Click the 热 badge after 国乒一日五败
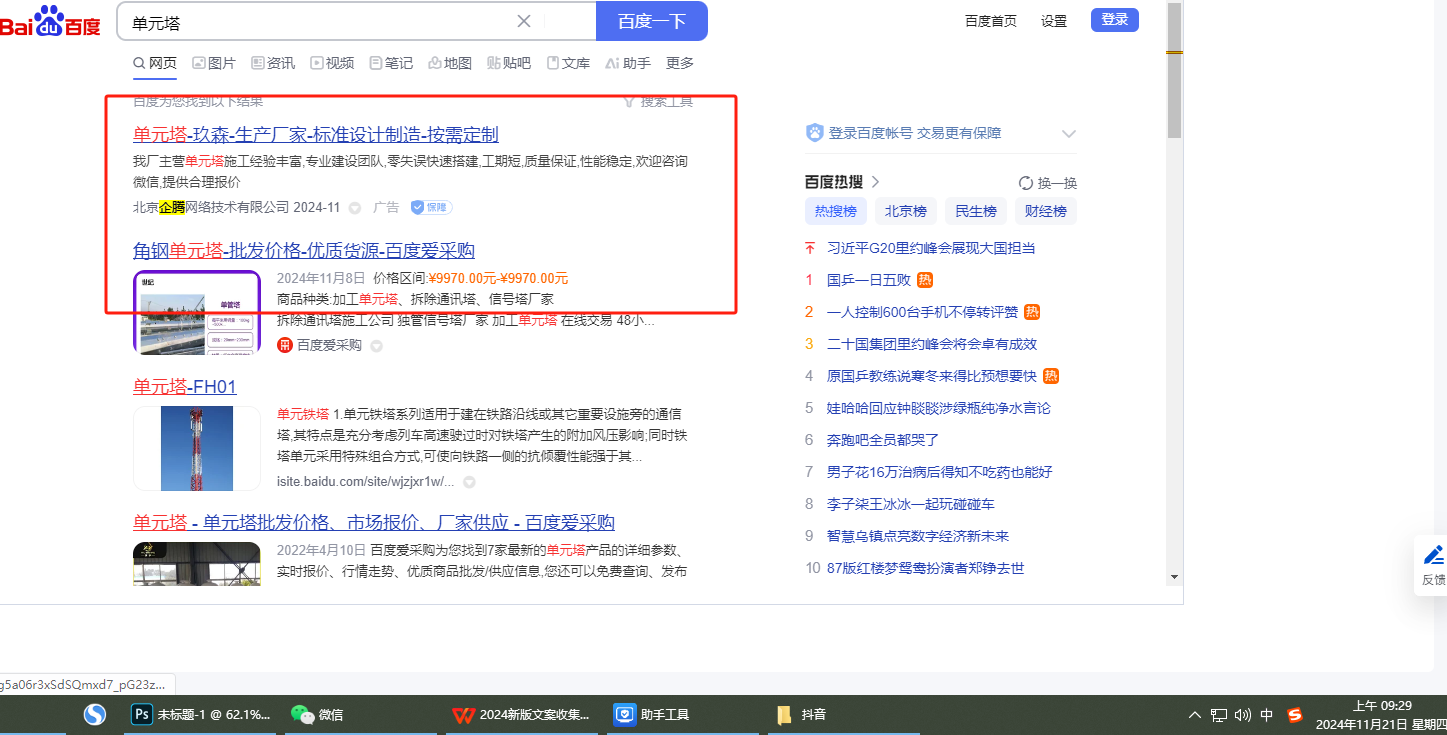 [x=925, y=280]
